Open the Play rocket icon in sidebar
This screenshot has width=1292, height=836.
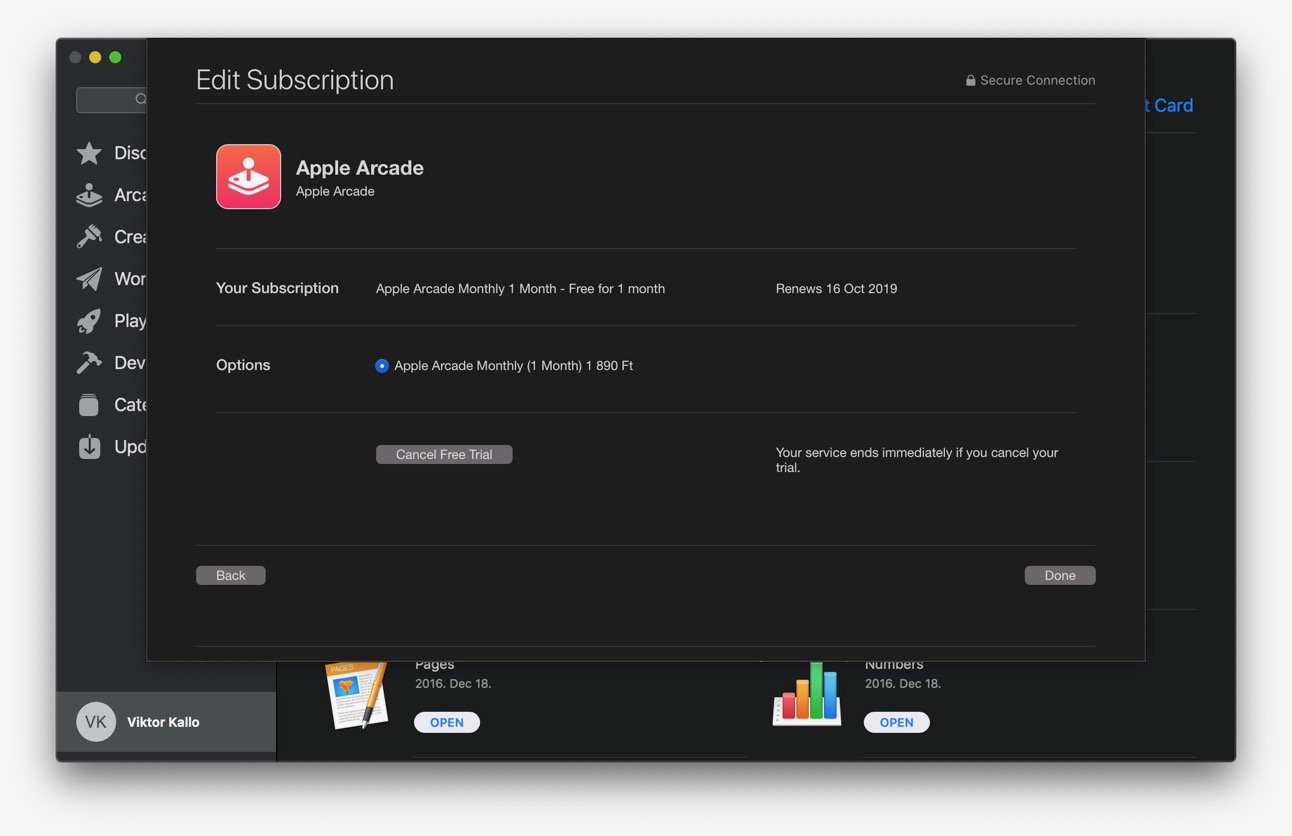89,321
